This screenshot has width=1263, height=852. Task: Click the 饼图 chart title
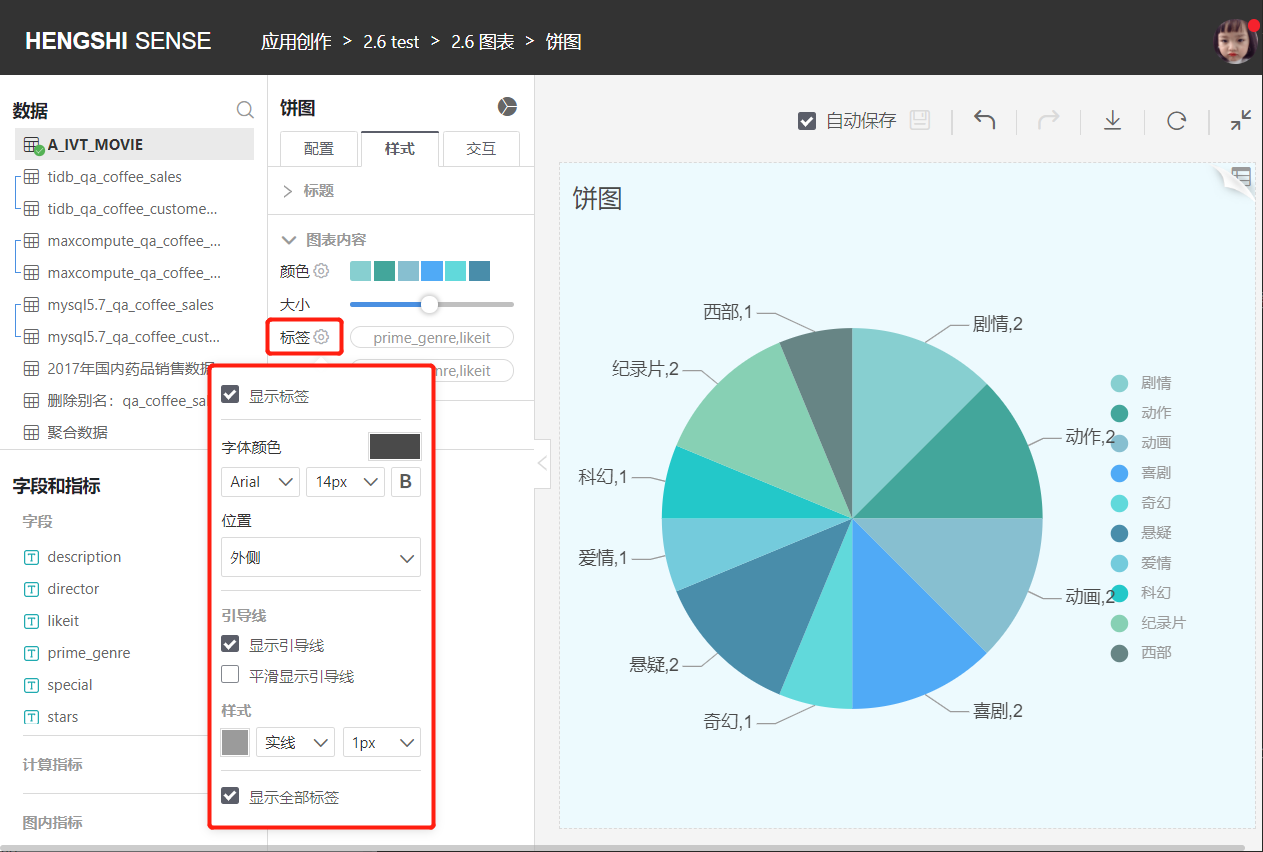[598, 198]
